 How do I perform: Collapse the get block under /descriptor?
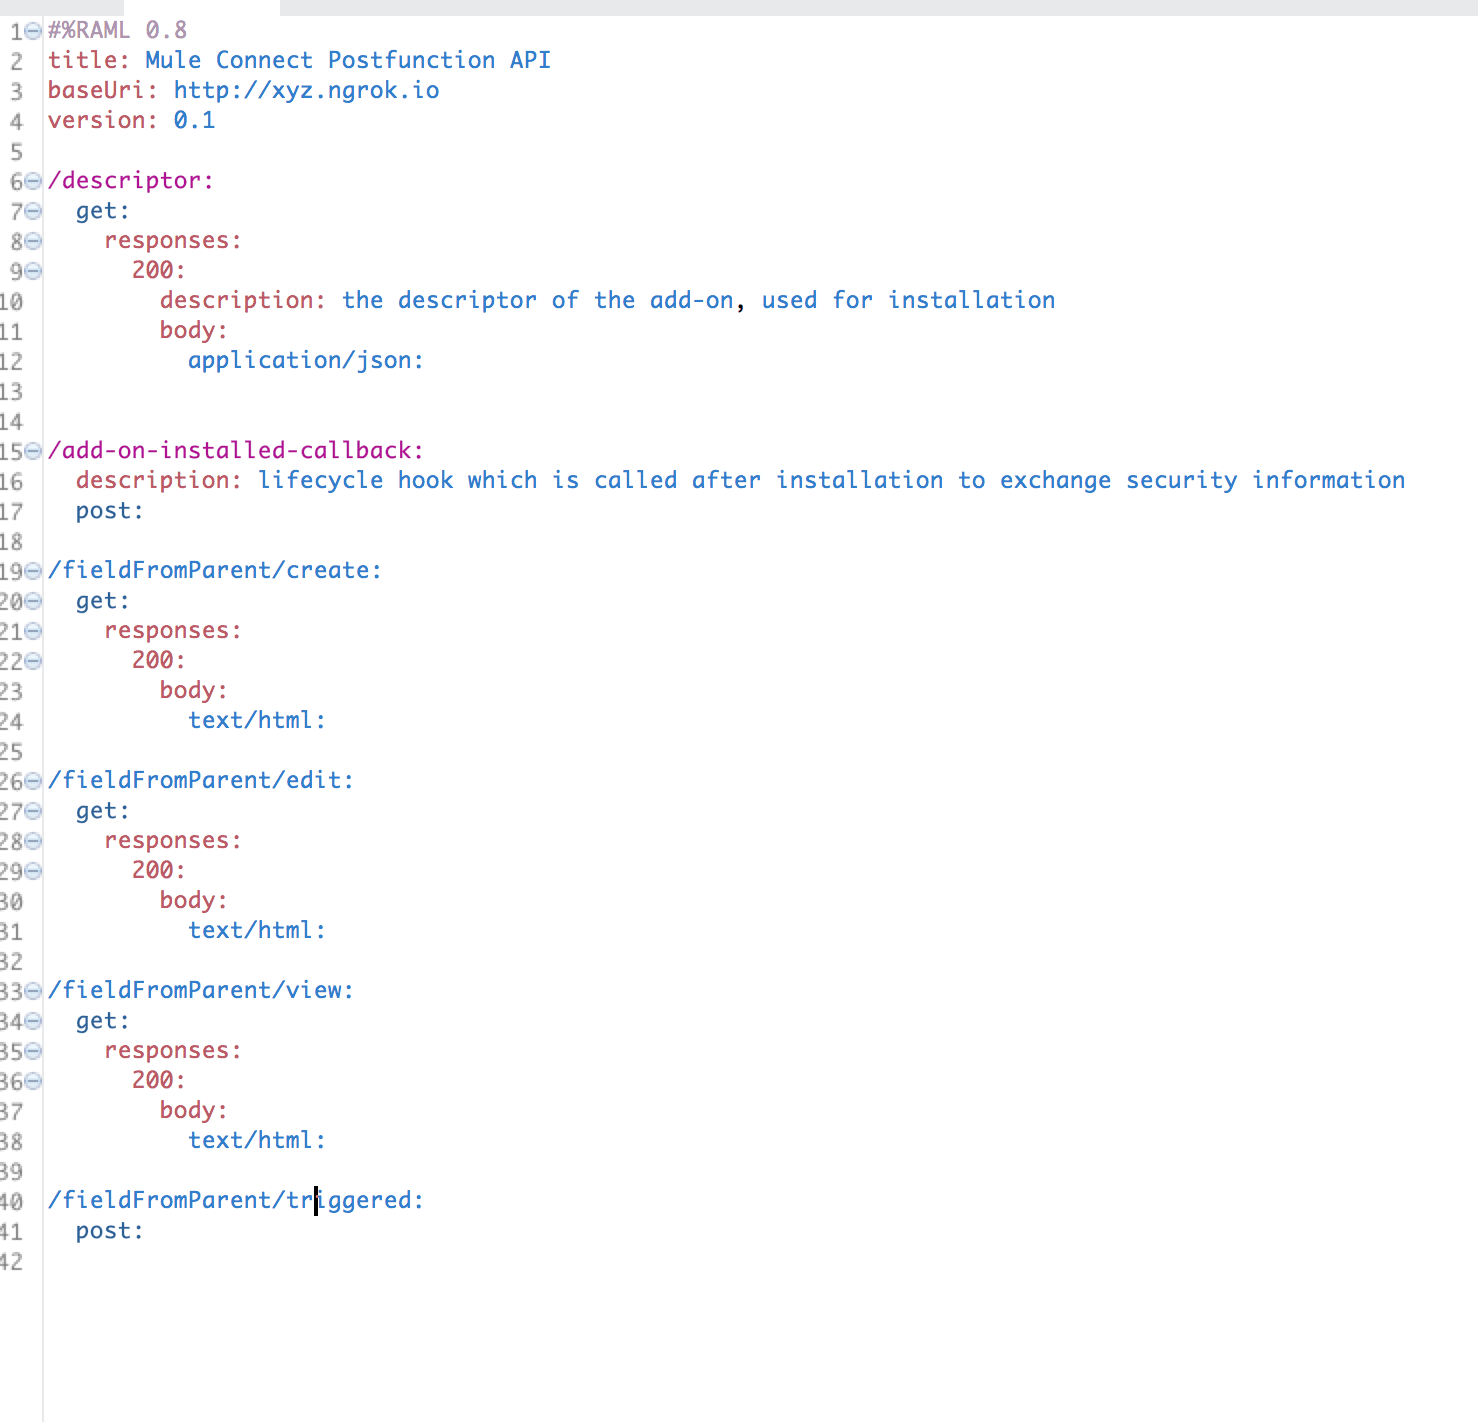coord(32,212)
